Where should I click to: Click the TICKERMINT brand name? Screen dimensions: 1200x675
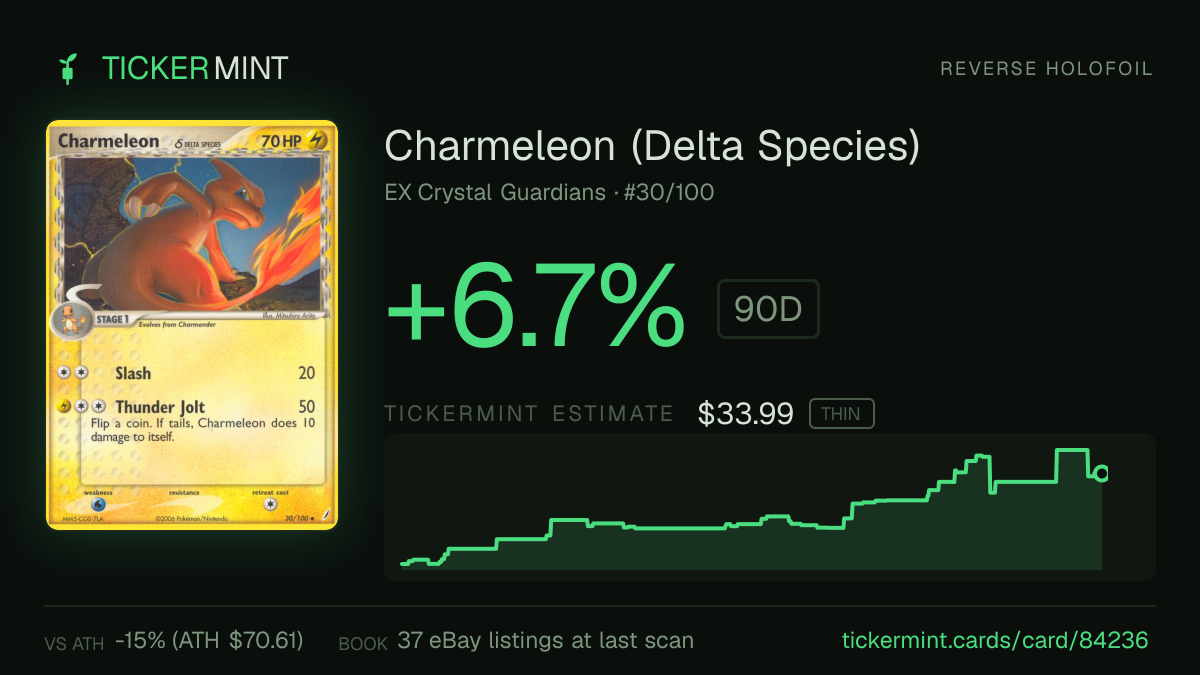point(195,68)
